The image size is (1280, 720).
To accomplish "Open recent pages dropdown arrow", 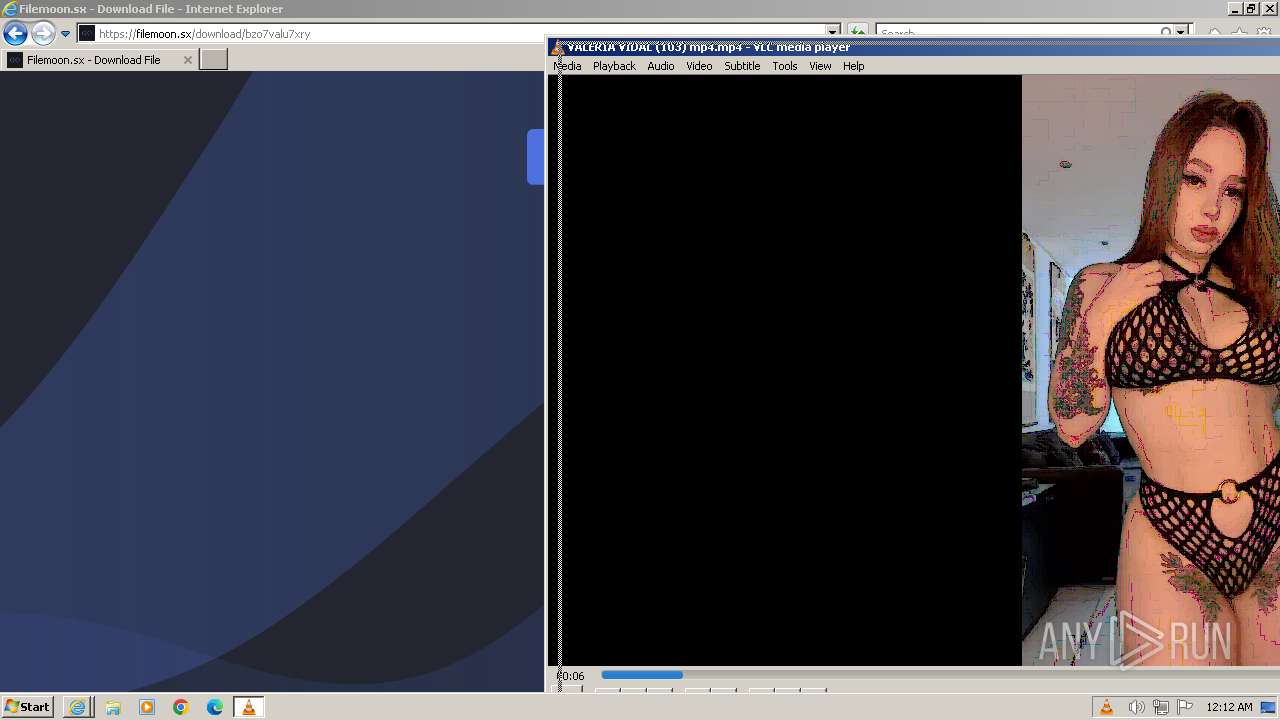I will click(65, 34).
